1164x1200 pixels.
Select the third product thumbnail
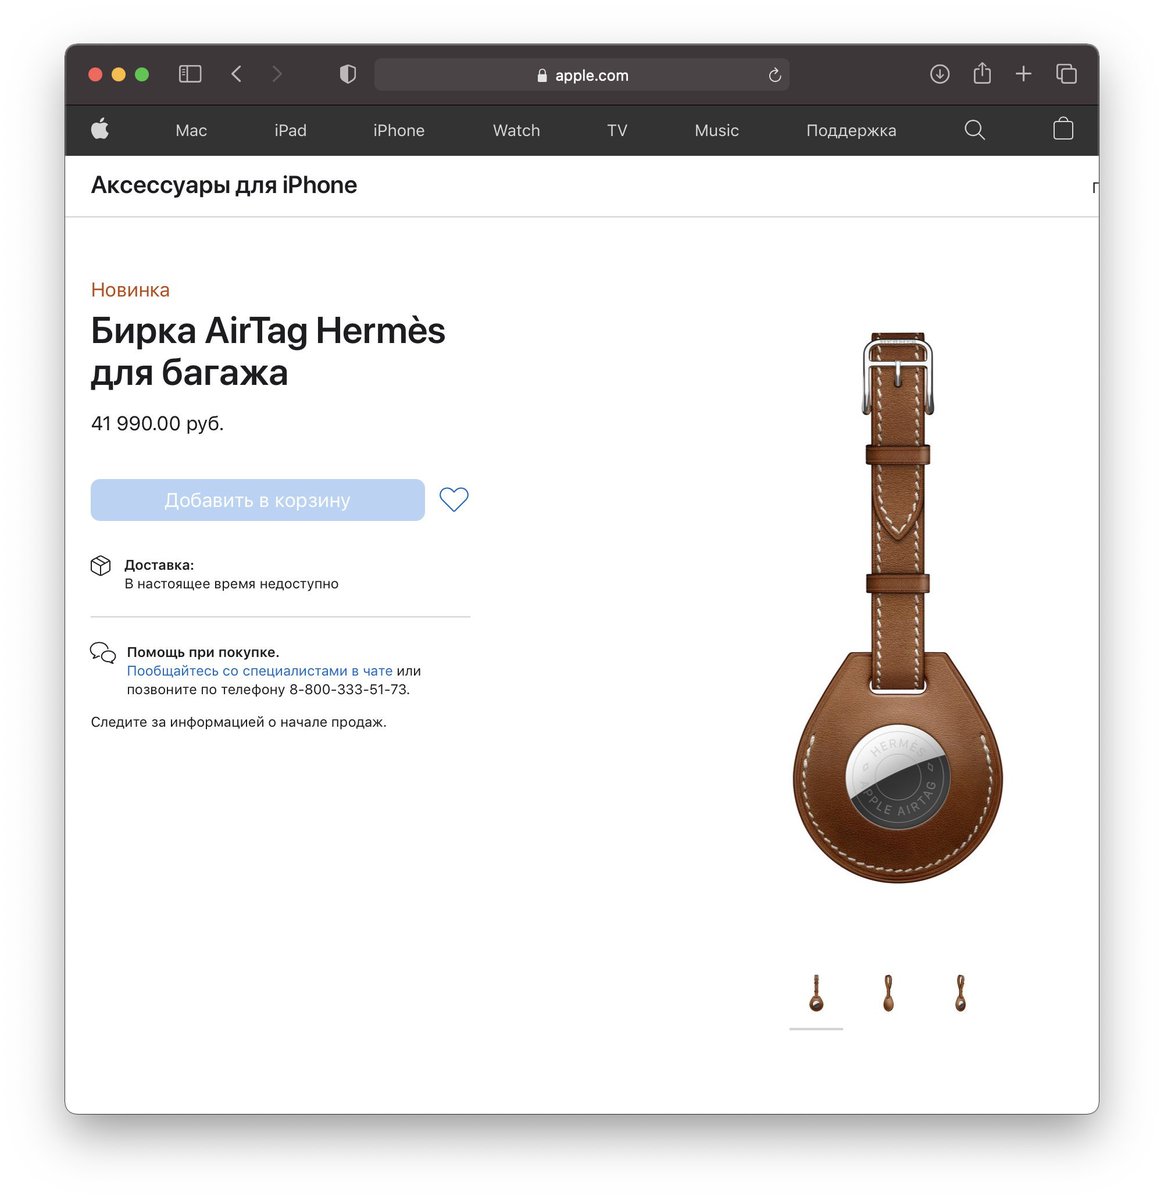coord(960,993)
